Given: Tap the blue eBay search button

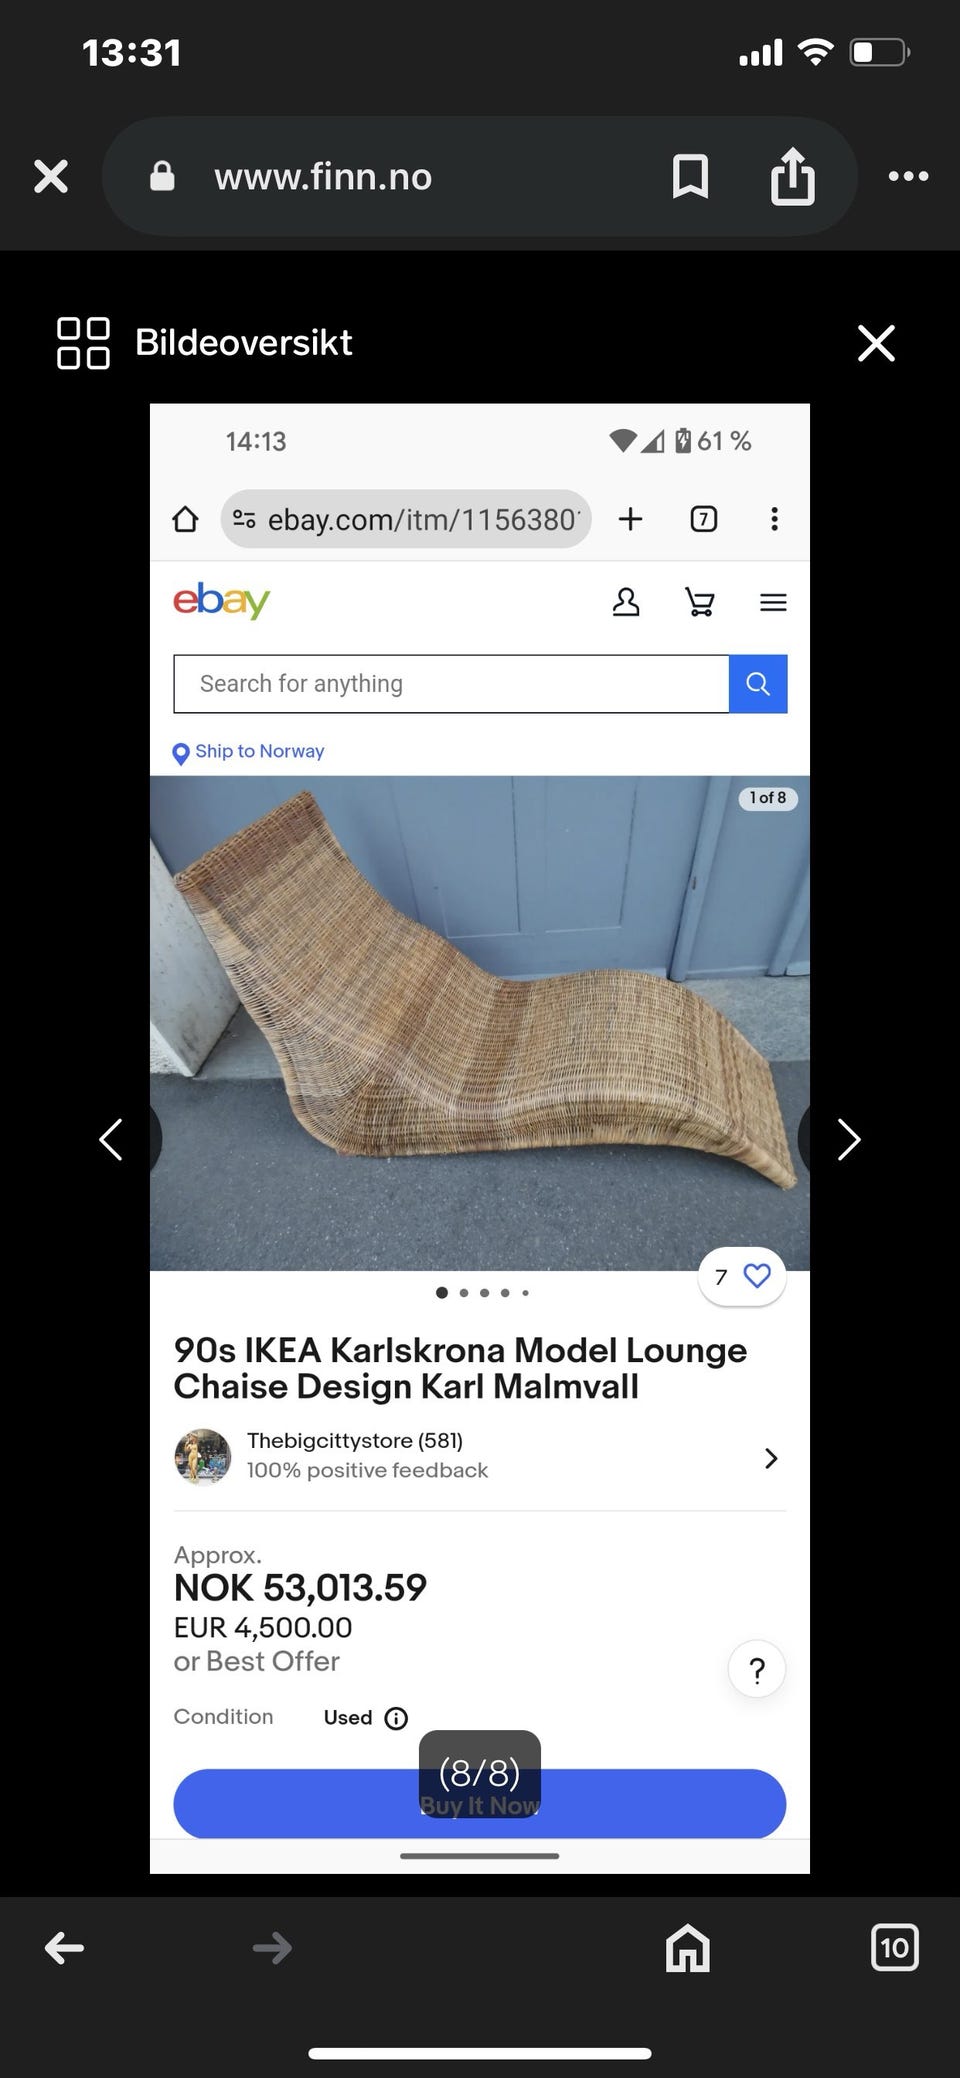Looking at the screenshot, I should click(x=758, y=684).
